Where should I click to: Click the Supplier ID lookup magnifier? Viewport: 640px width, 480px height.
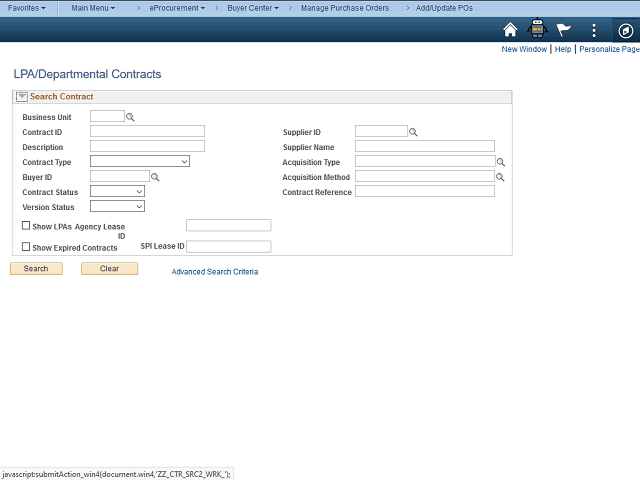pos(413,132)
